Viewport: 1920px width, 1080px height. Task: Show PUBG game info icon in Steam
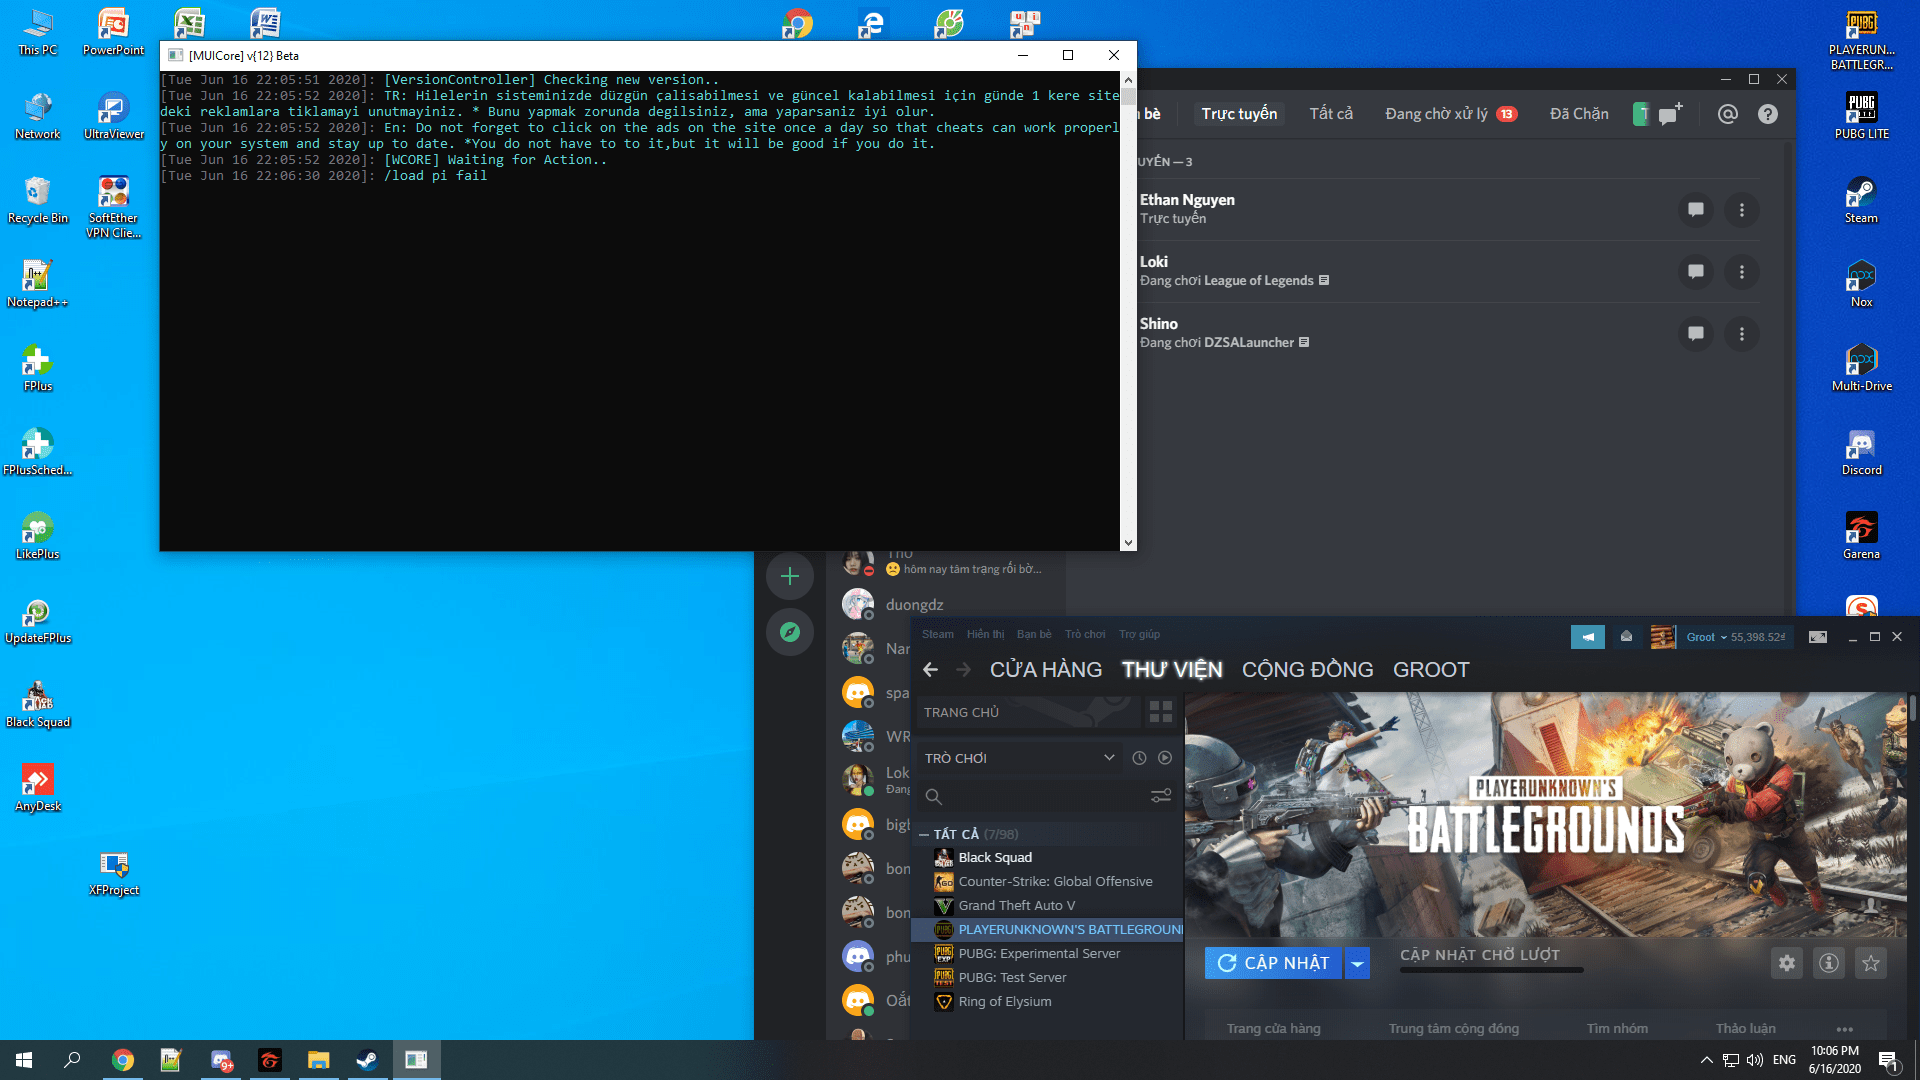1829,963
